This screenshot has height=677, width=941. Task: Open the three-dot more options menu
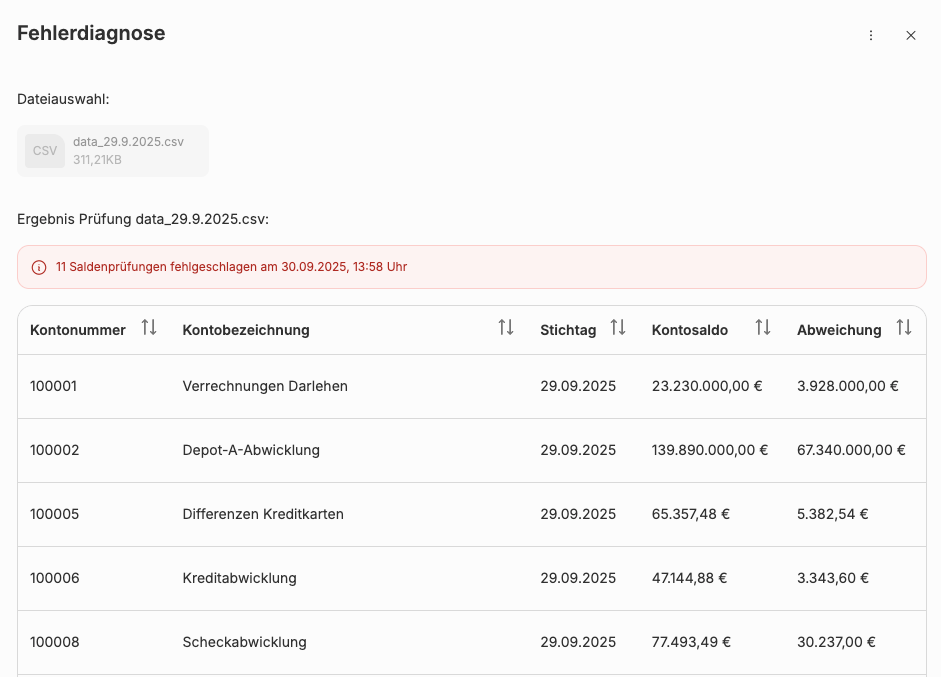coord(870,35)
